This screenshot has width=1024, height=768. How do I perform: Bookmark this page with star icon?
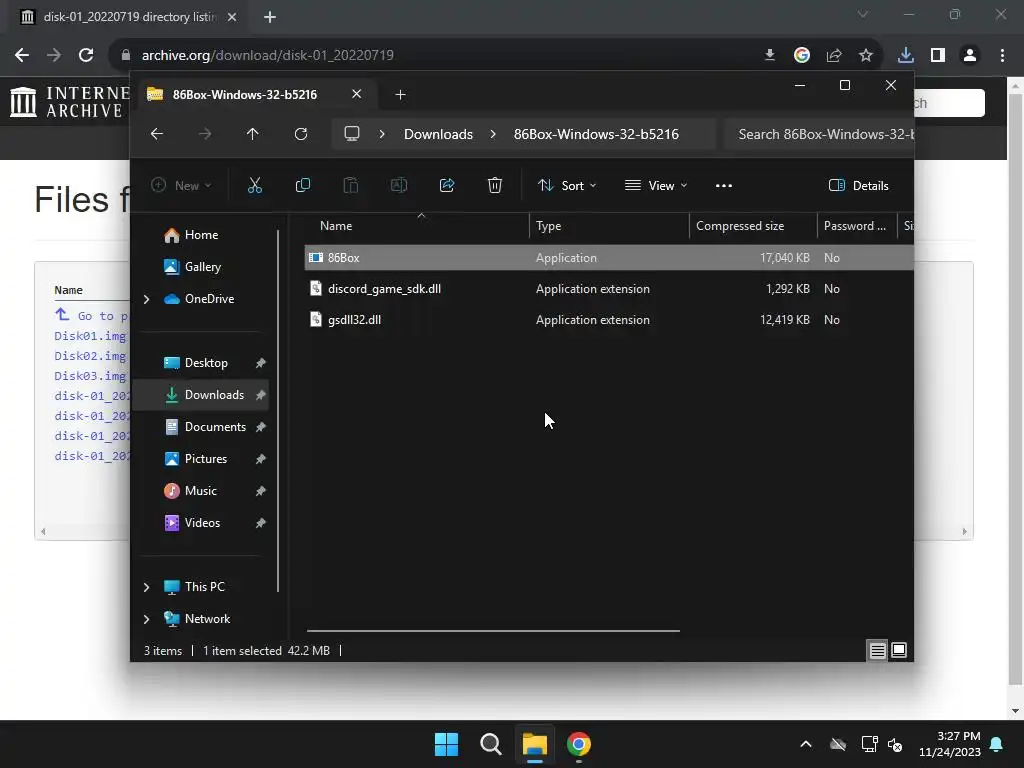click(x=866, y=55)
